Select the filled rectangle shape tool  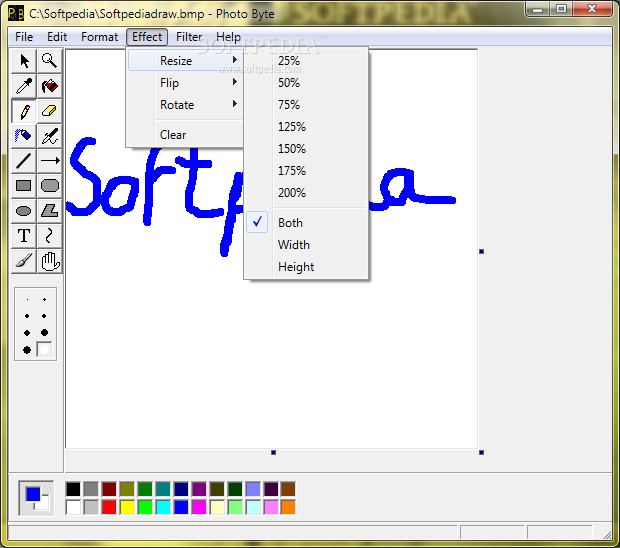click(24, 186)
